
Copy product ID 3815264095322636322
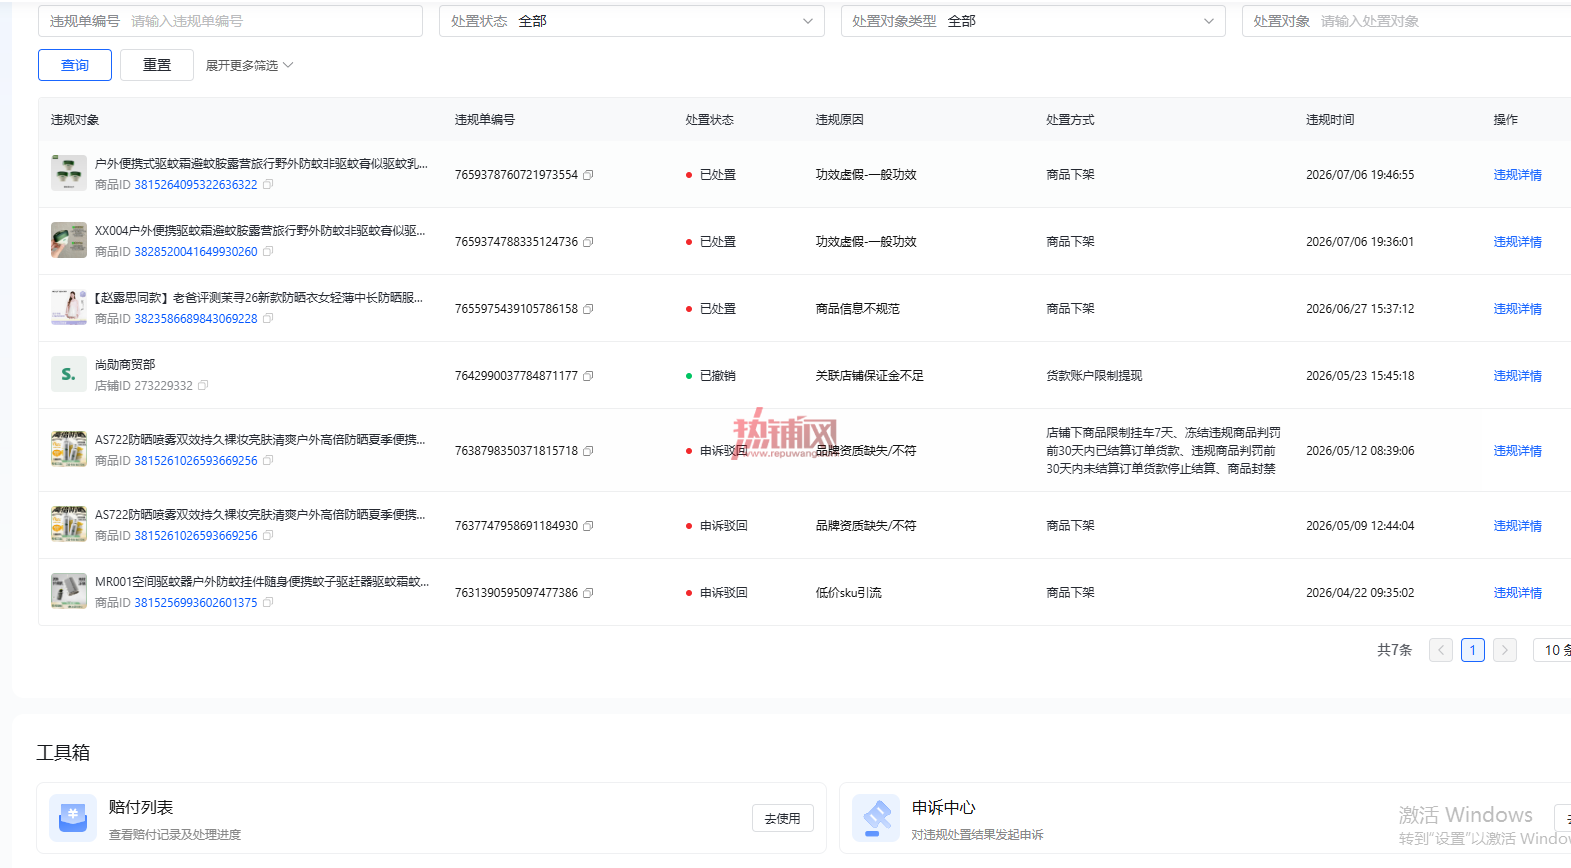[268, 185]
